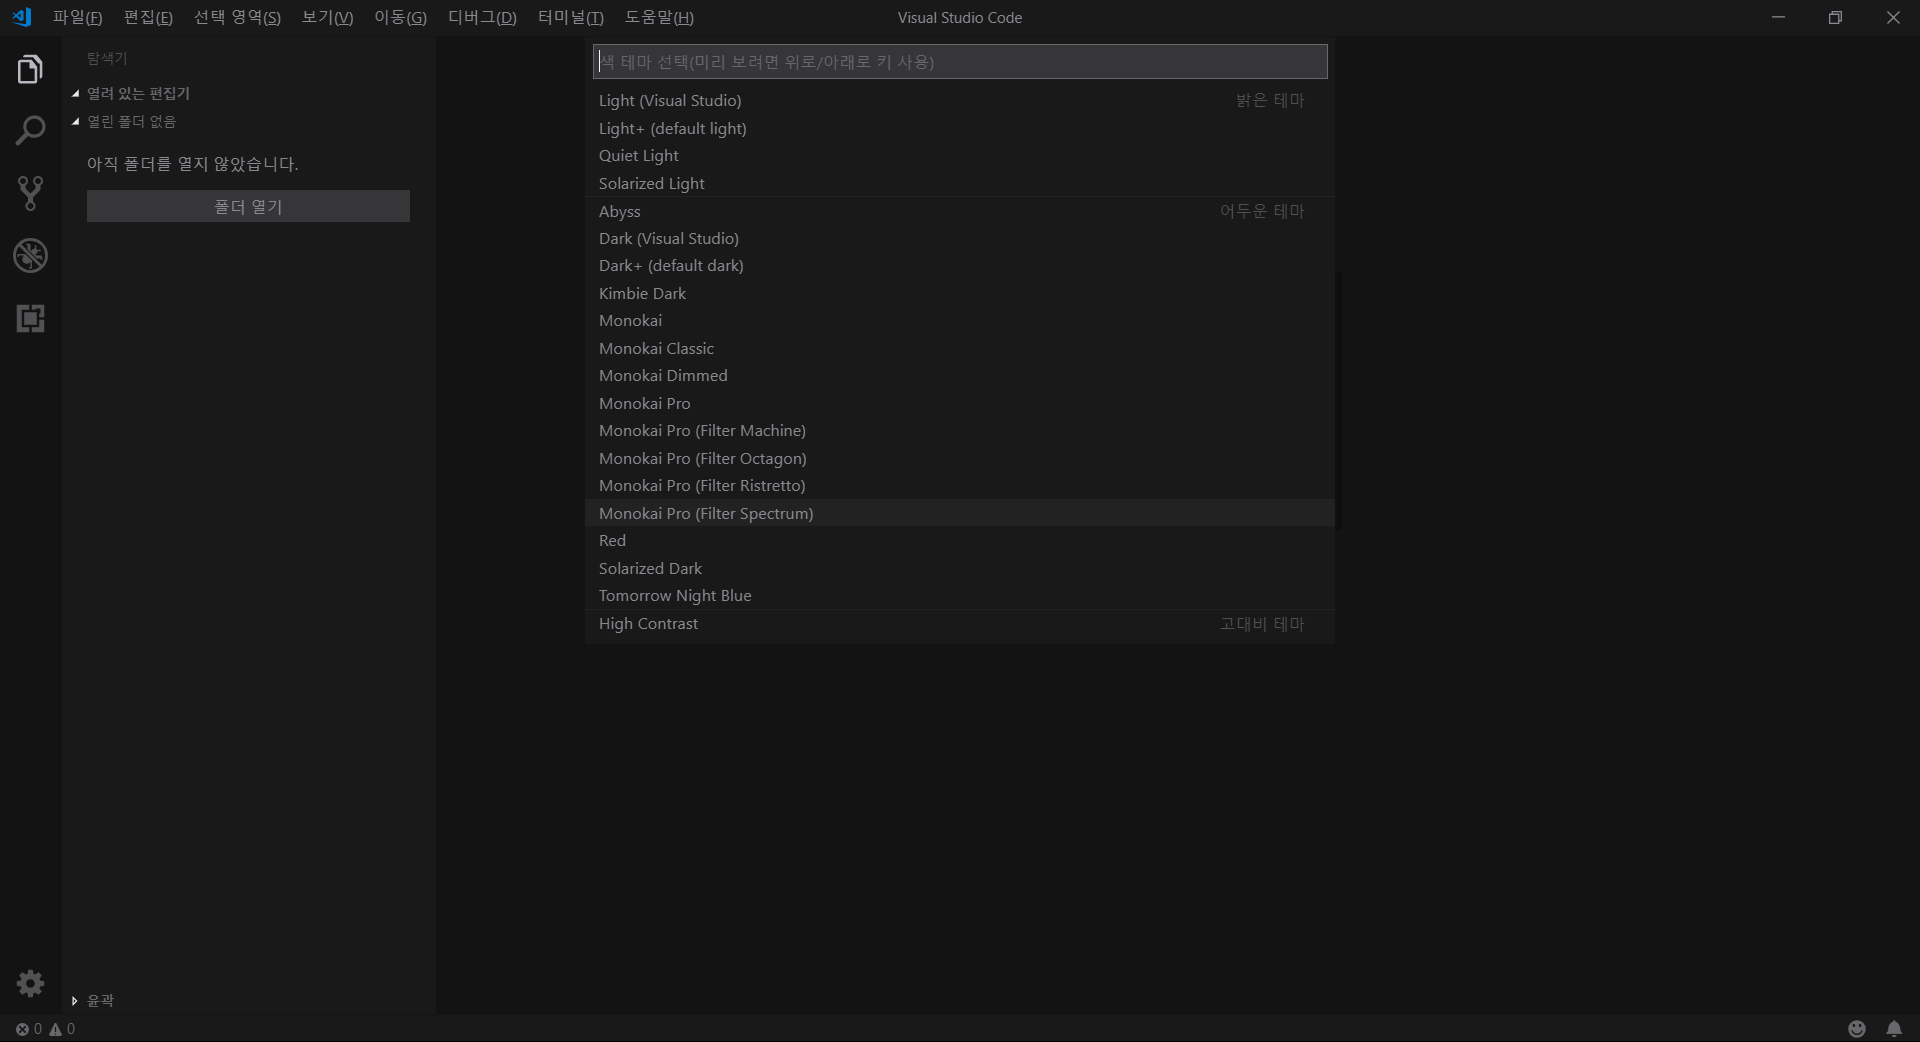Open notifications bell in status bar
The image size is (1920, 1042).
(1894, 1029)
